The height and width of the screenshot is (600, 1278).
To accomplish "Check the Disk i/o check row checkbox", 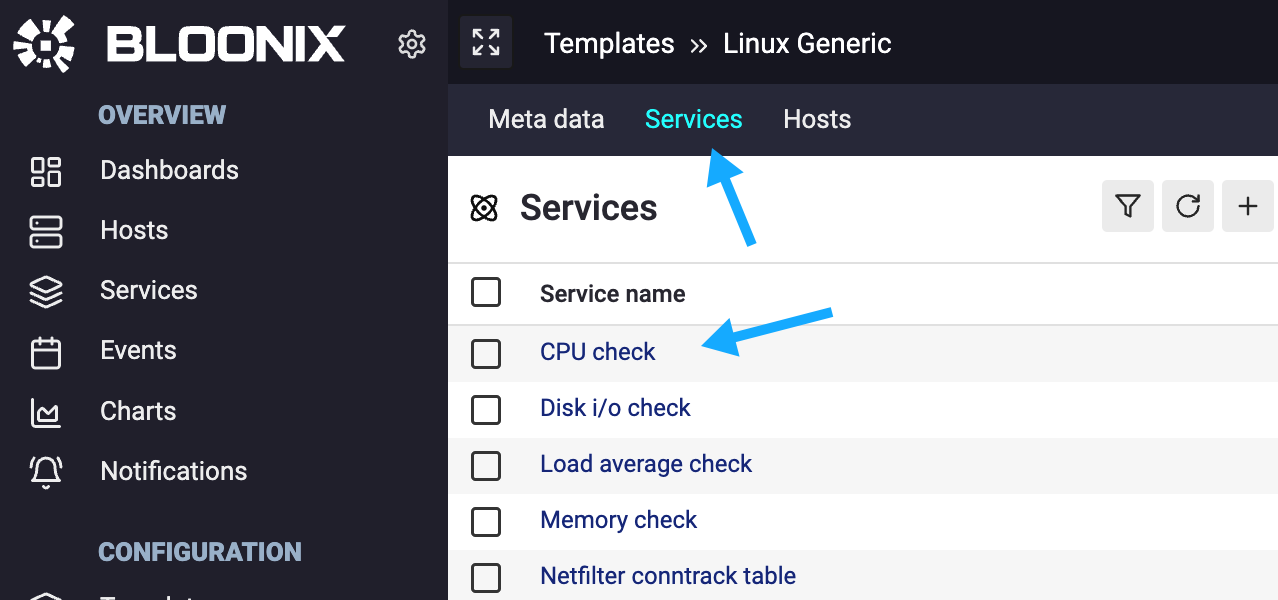I will coord(486,409).
